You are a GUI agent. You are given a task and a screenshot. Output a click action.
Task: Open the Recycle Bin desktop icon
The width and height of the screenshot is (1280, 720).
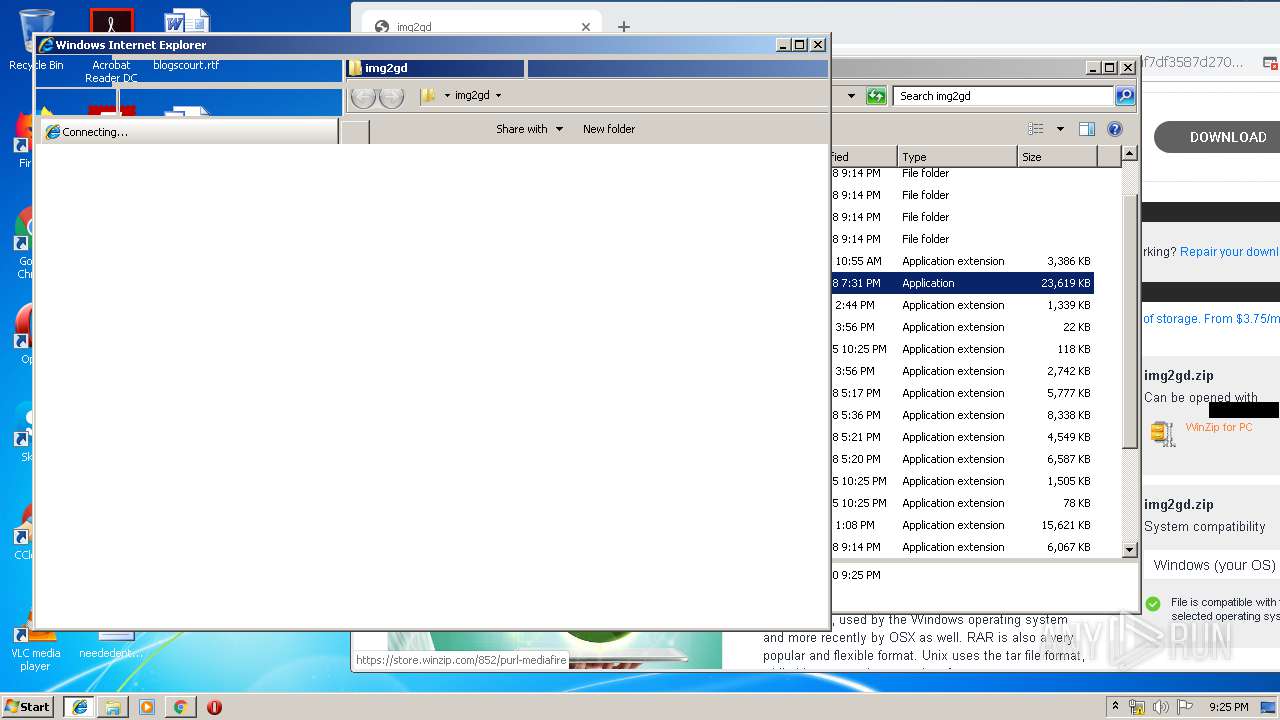[36, 40]
